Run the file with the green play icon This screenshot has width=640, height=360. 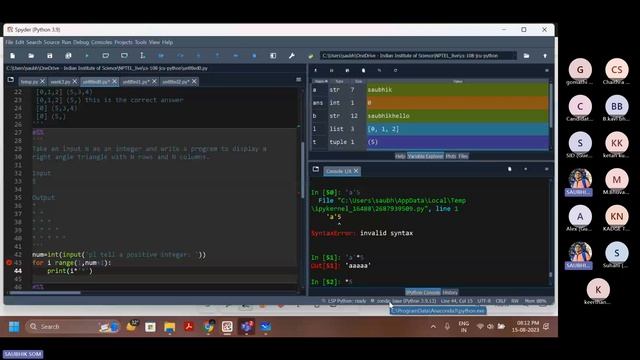(x=87, y=56)
